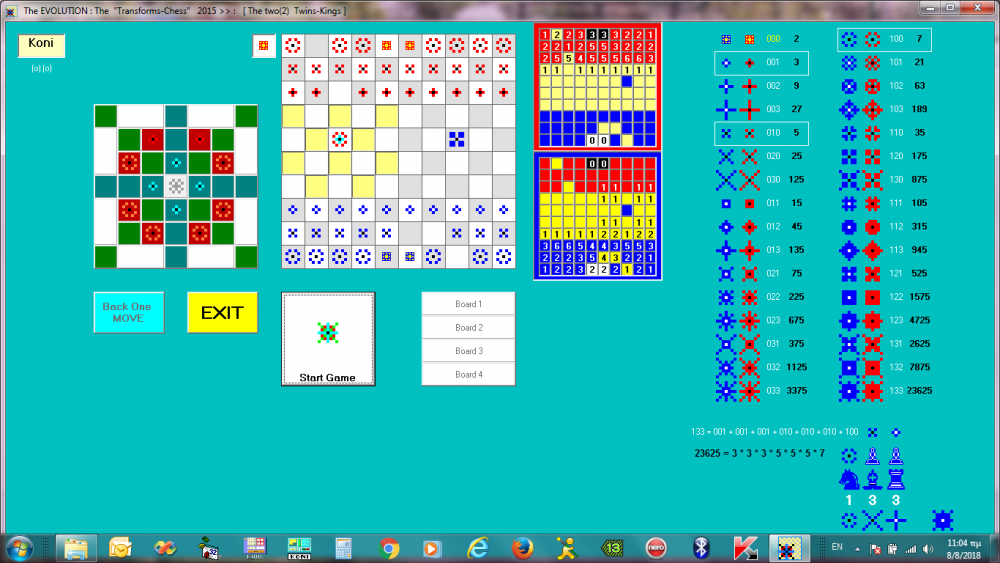Select Board 4

pyautogui.click(x=468, y=374)
